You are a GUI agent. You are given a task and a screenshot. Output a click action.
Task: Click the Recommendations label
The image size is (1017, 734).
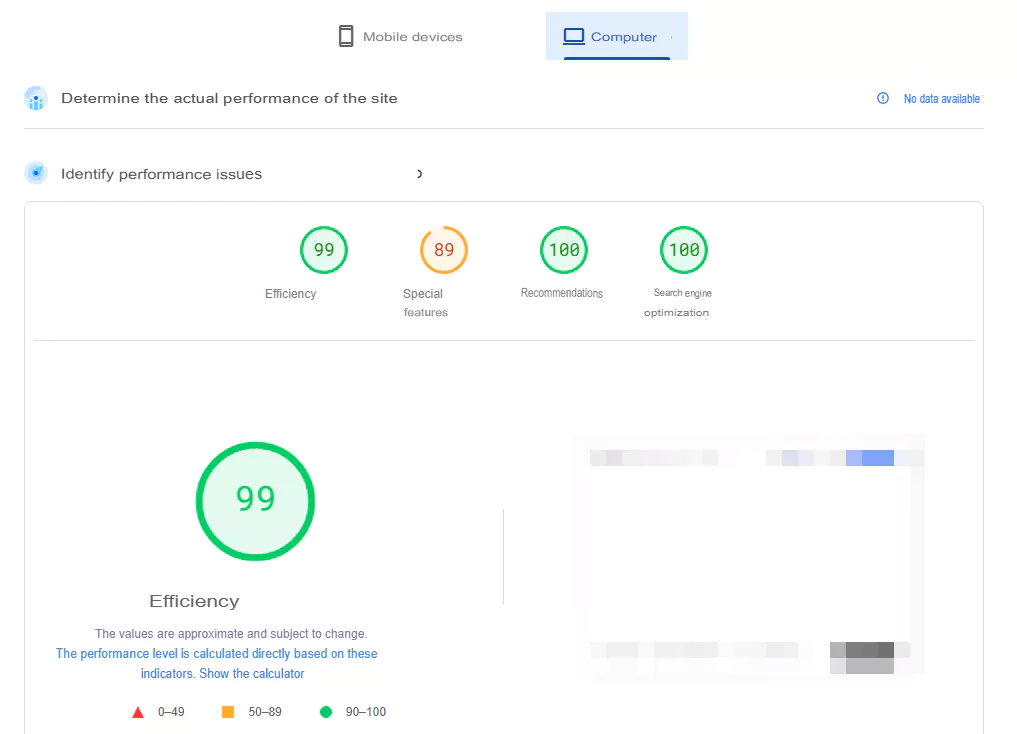pos(562,293)
